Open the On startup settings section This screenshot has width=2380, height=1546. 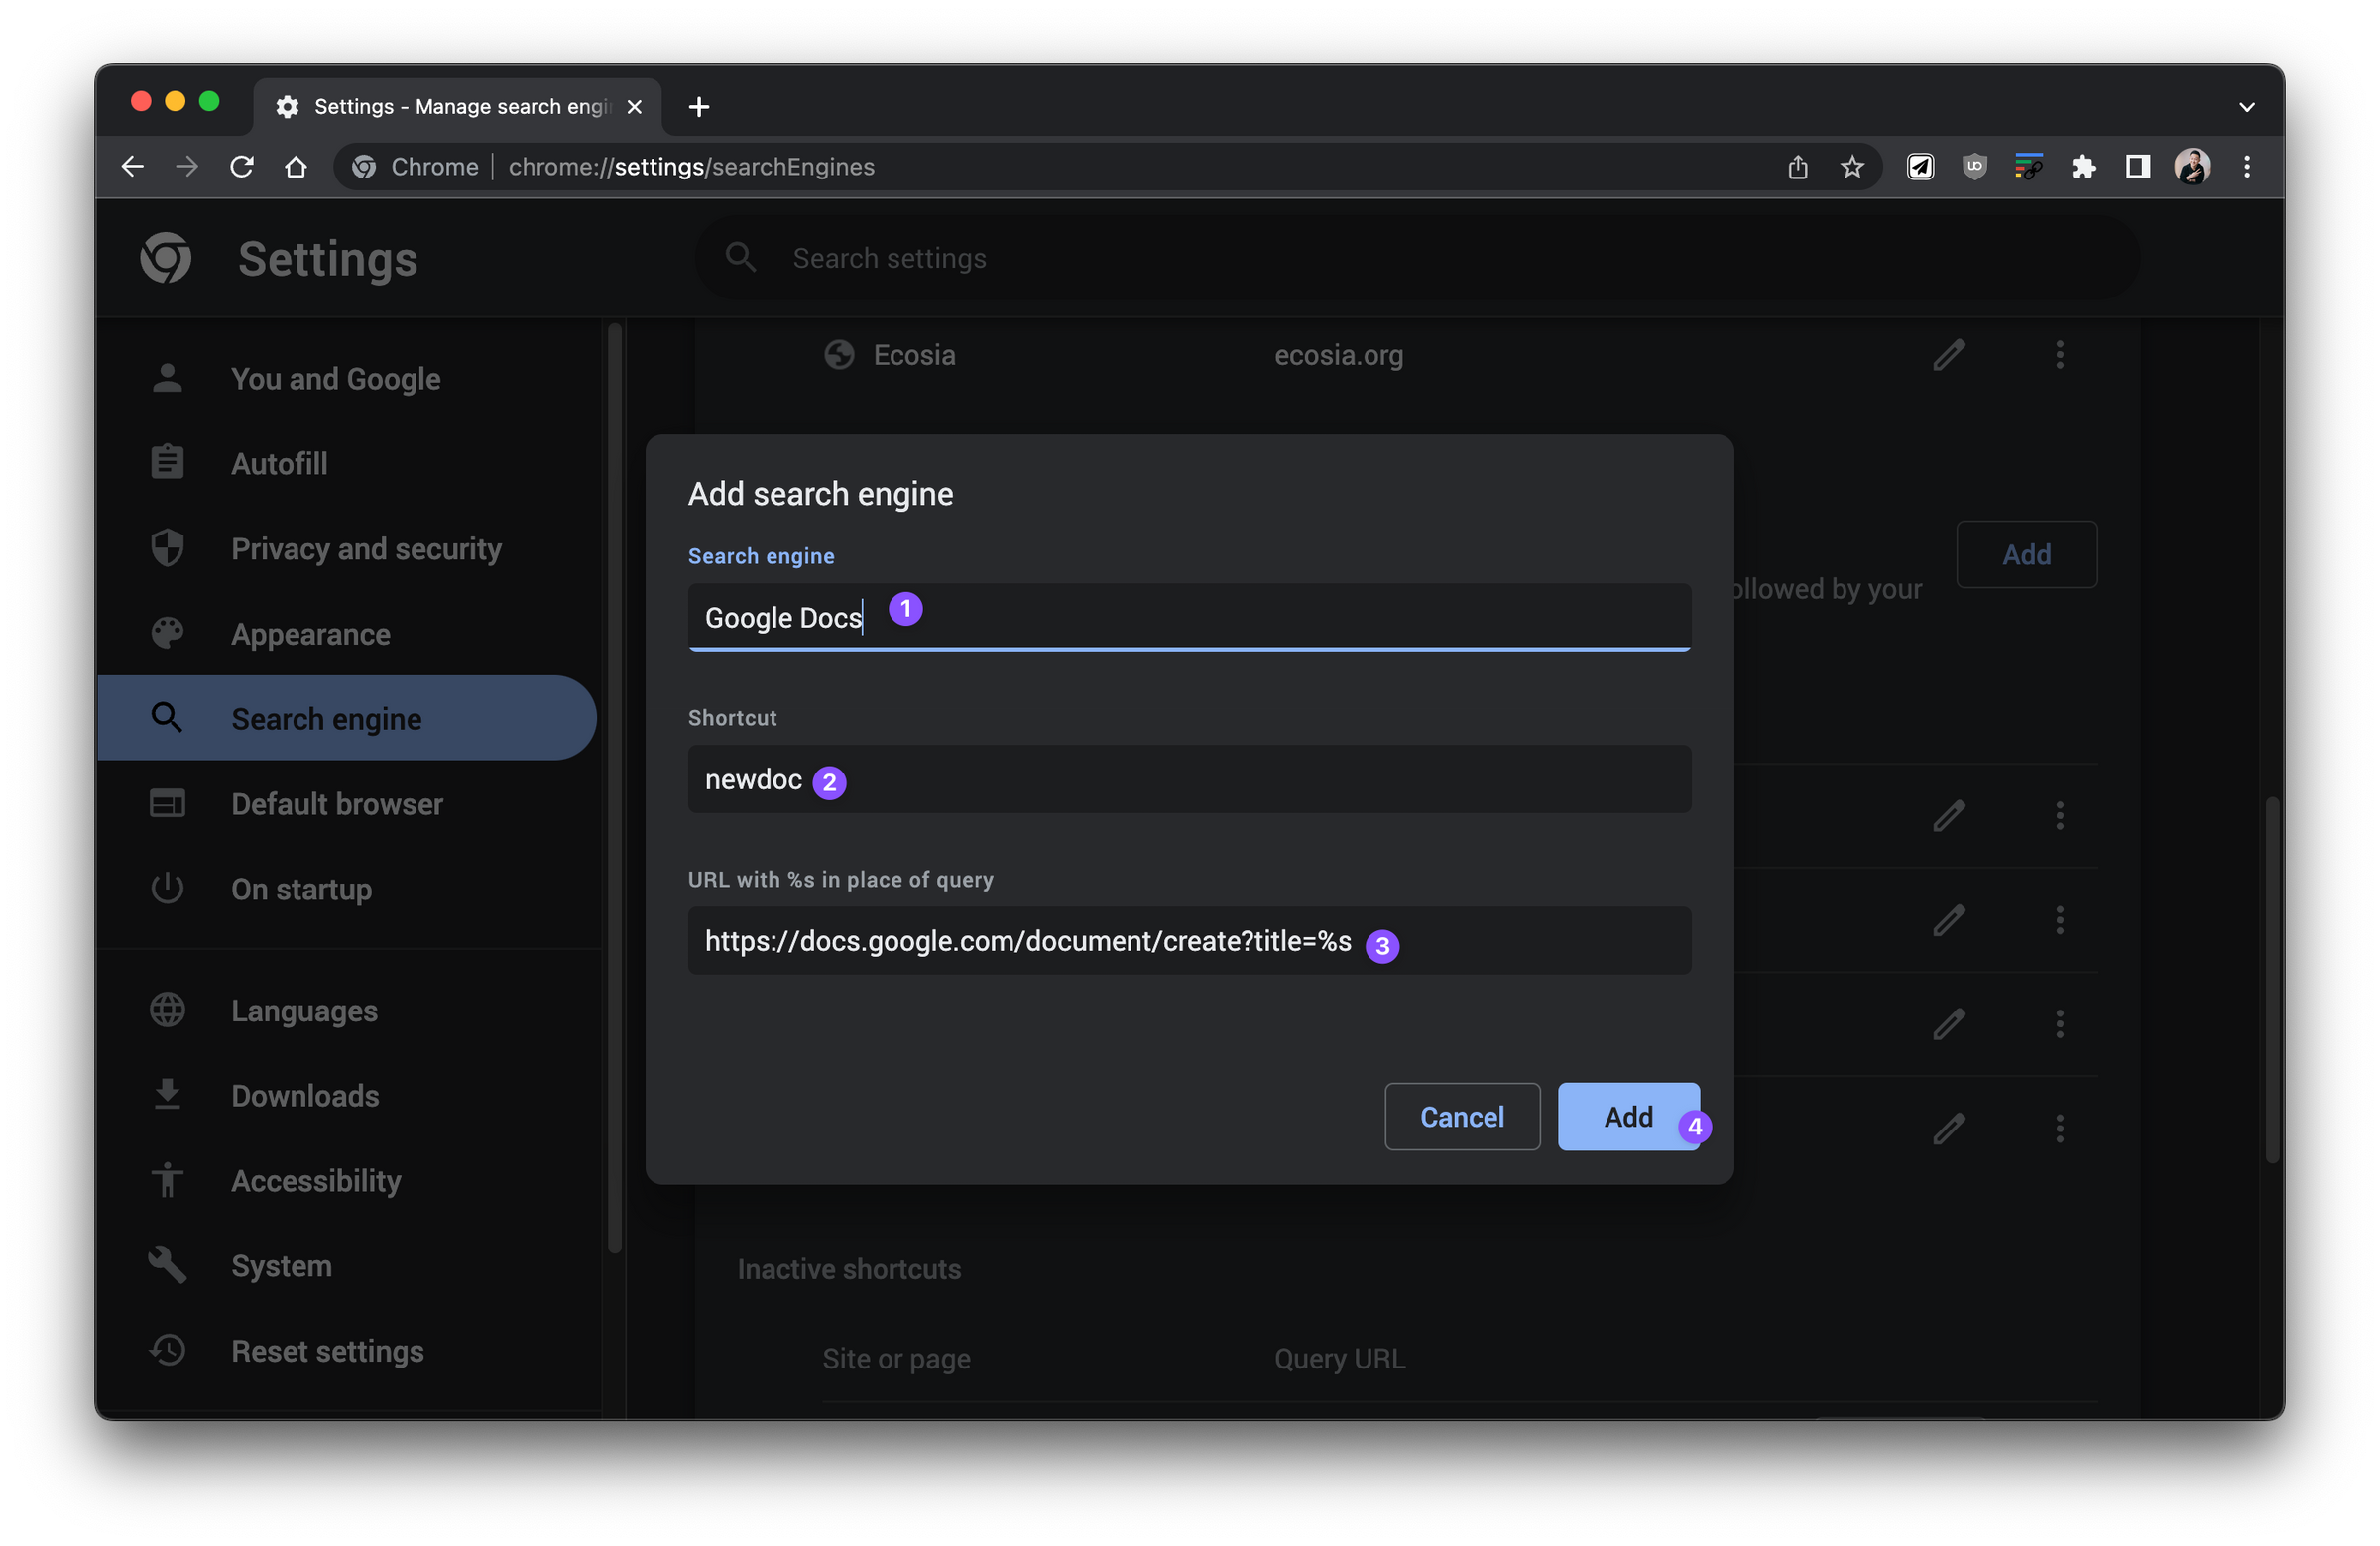click(301, 889)
